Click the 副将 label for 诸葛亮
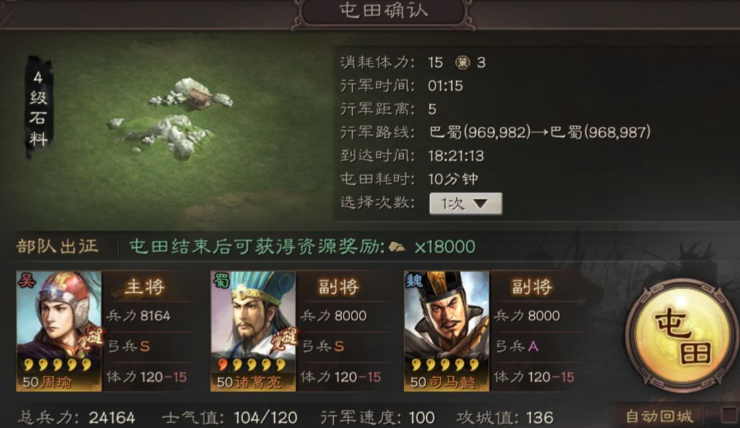The height and width of the screenshot is (428, 740). 338,286
